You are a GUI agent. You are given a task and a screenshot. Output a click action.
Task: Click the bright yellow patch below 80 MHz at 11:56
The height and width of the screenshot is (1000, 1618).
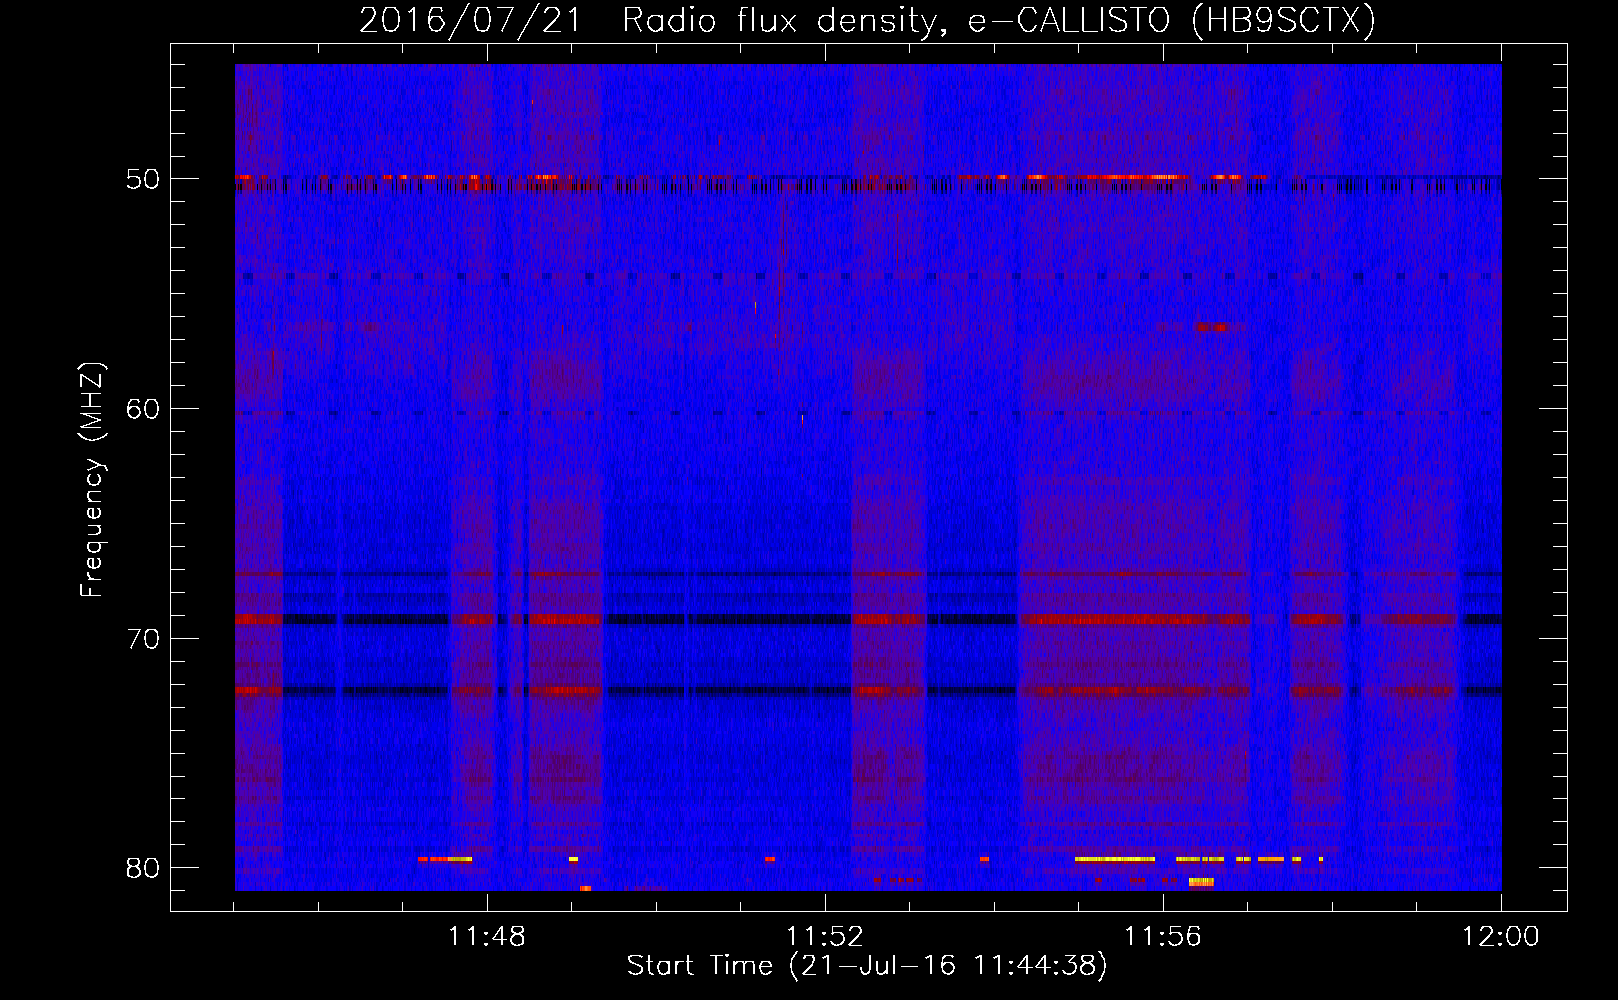(x=1201, y=882)
